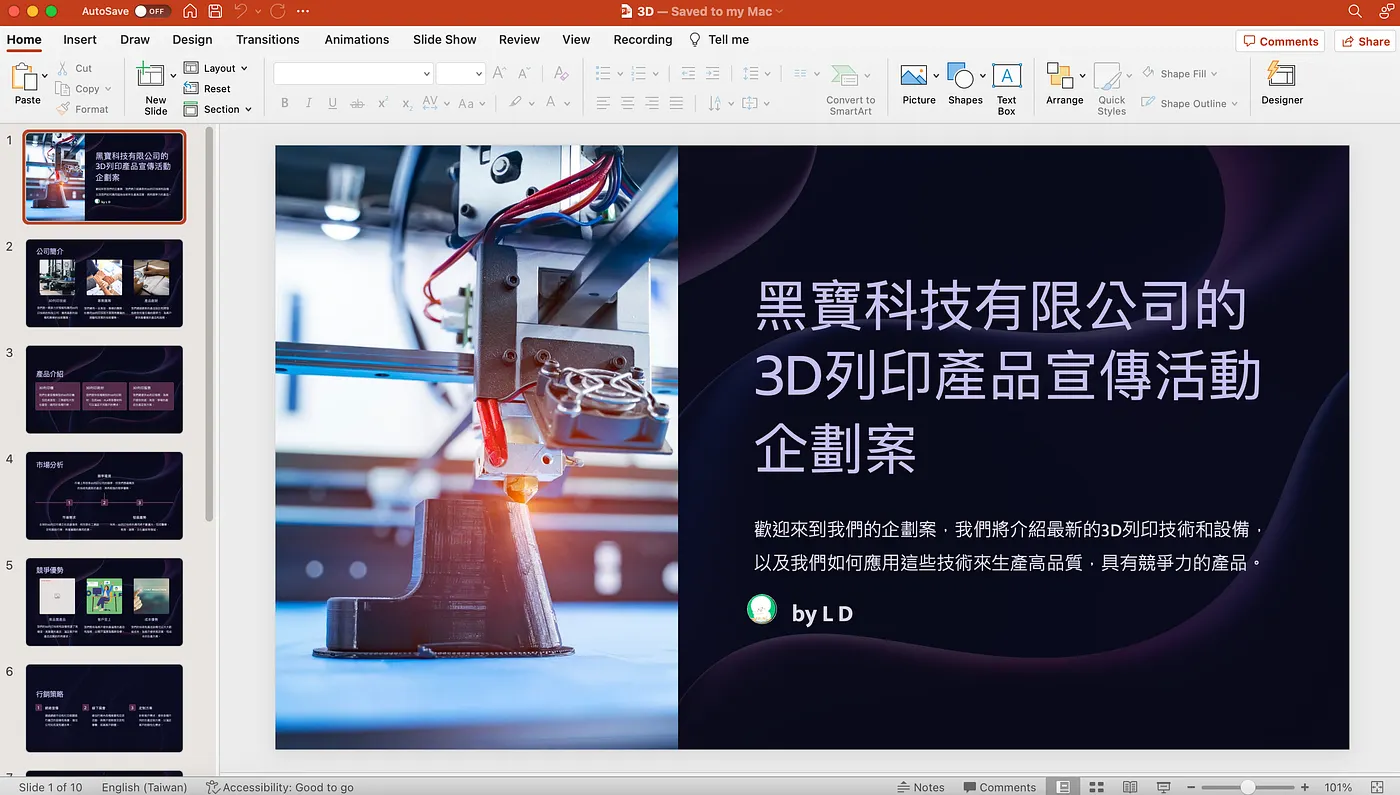The height and width of the screenshot is (795, 1400).
Task: Switch to the Animations tab
Action: (357, 39)
